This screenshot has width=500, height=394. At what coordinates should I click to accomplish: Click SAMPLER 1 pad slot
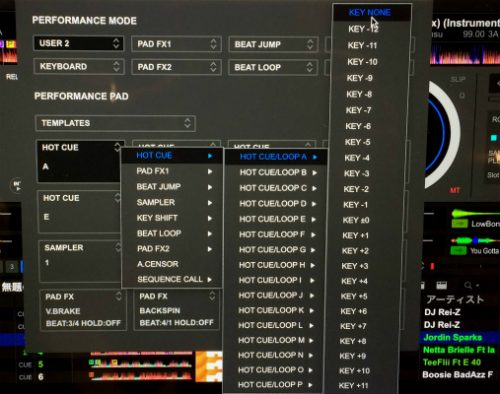[x=80, y=261]
